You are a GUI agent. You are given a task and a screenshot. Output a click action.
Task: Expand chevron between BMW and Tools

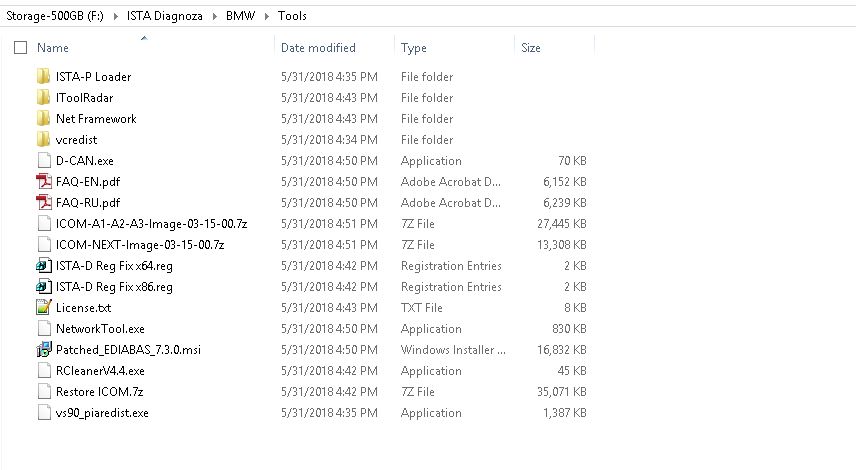(266, 16)
